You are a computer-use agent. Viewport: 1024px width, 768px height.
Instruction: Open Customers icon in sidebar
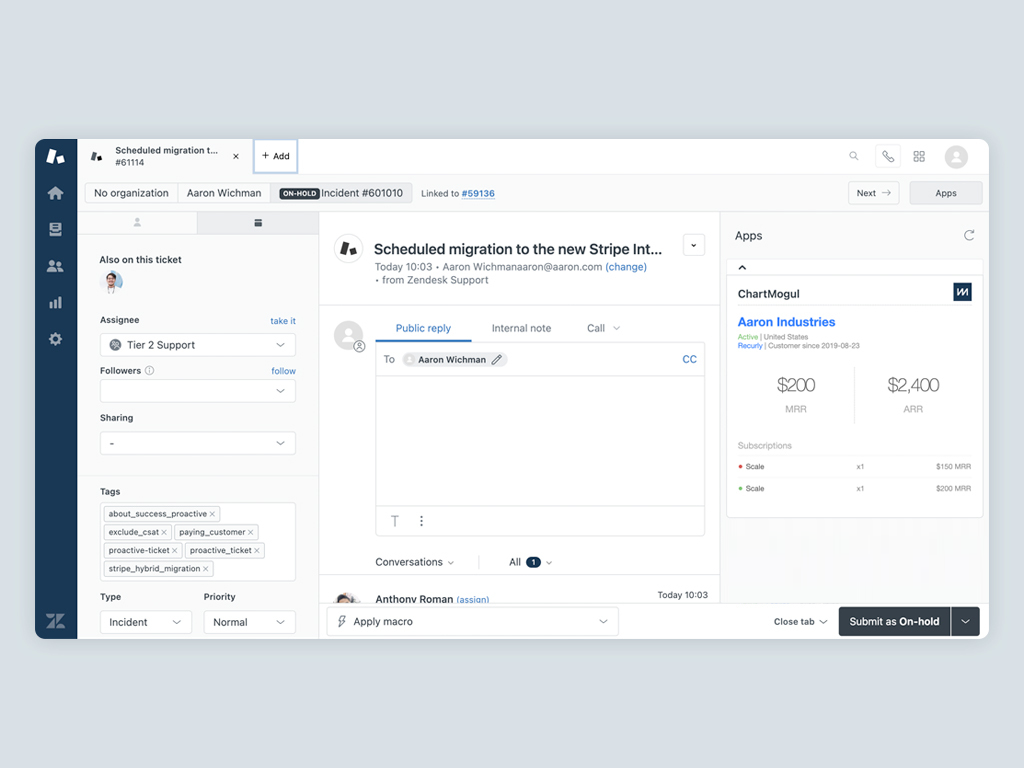point(55,266)
